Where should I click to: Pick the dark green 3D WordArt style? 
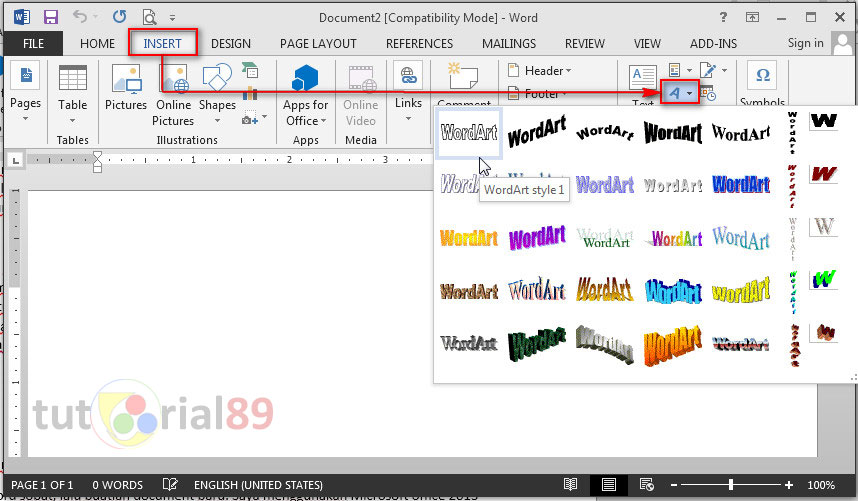click(x=537, y=343)
